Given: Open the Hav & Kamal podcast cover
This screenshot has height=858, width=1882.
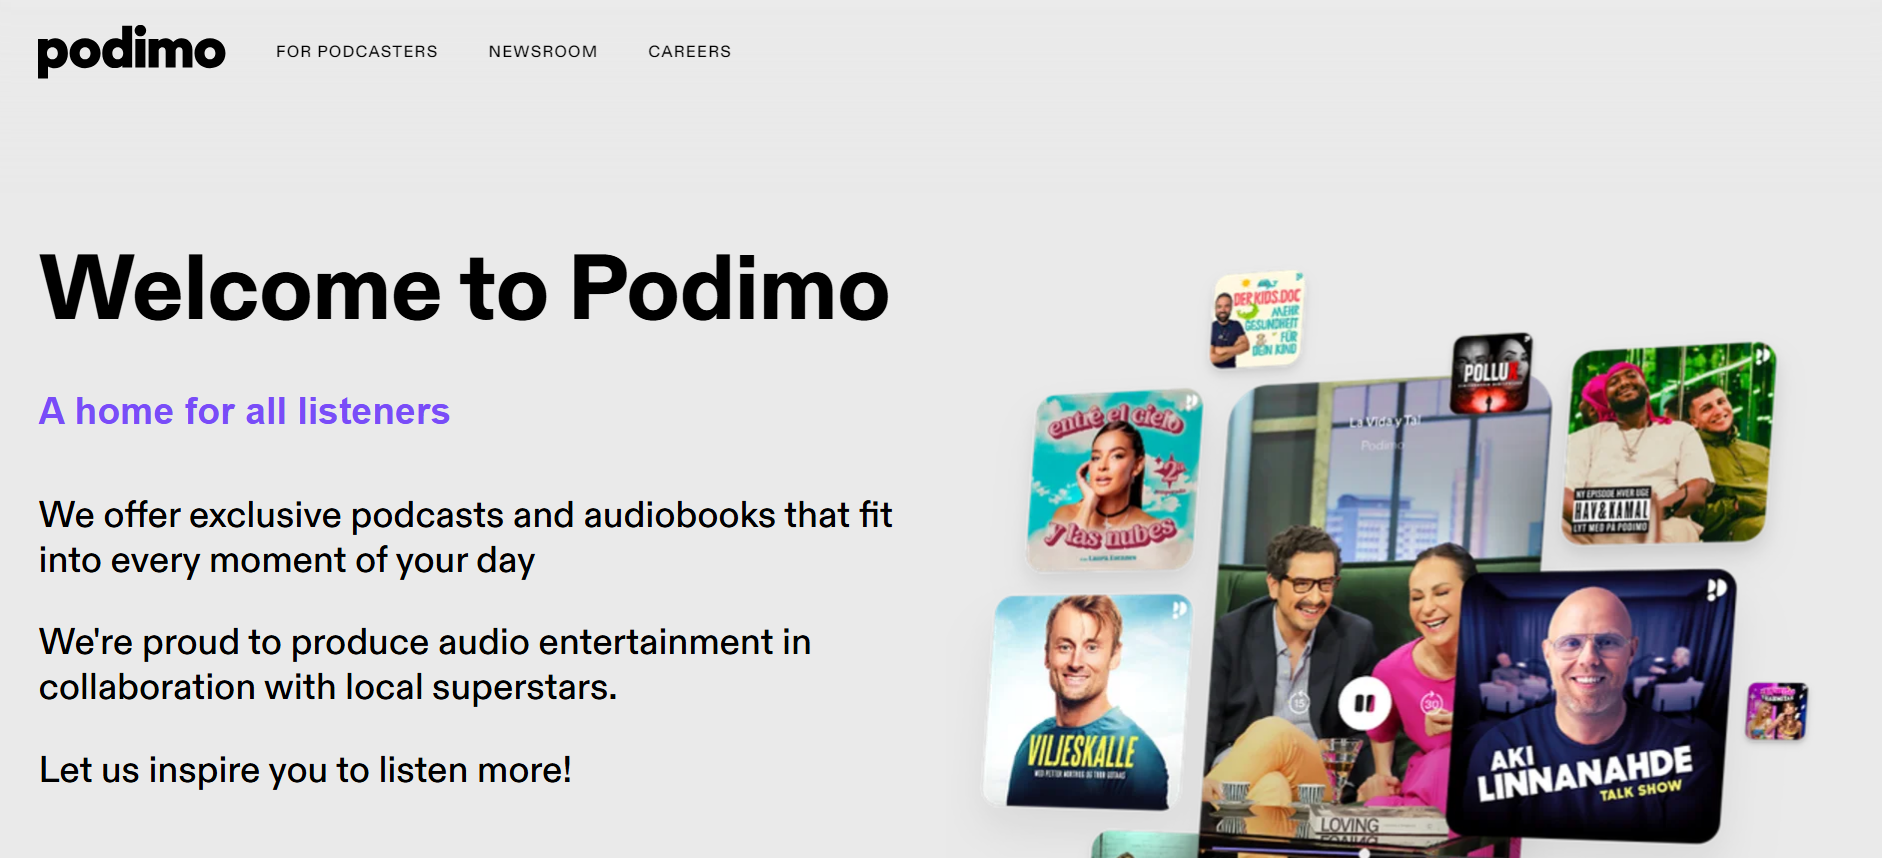Looking at the screenshot, I should 1669,444.
